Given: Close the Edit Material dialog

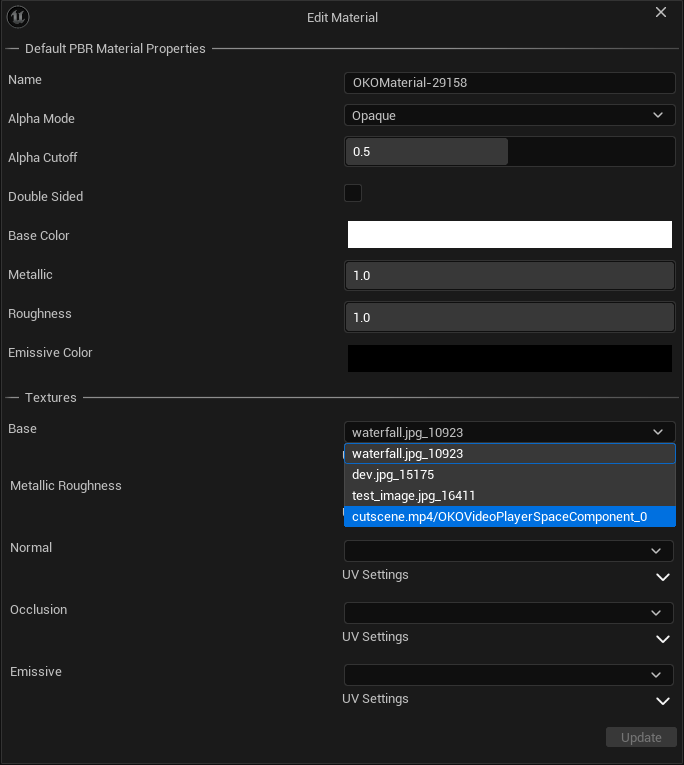Looking at the screenshot, I should [x=661, y=12].
